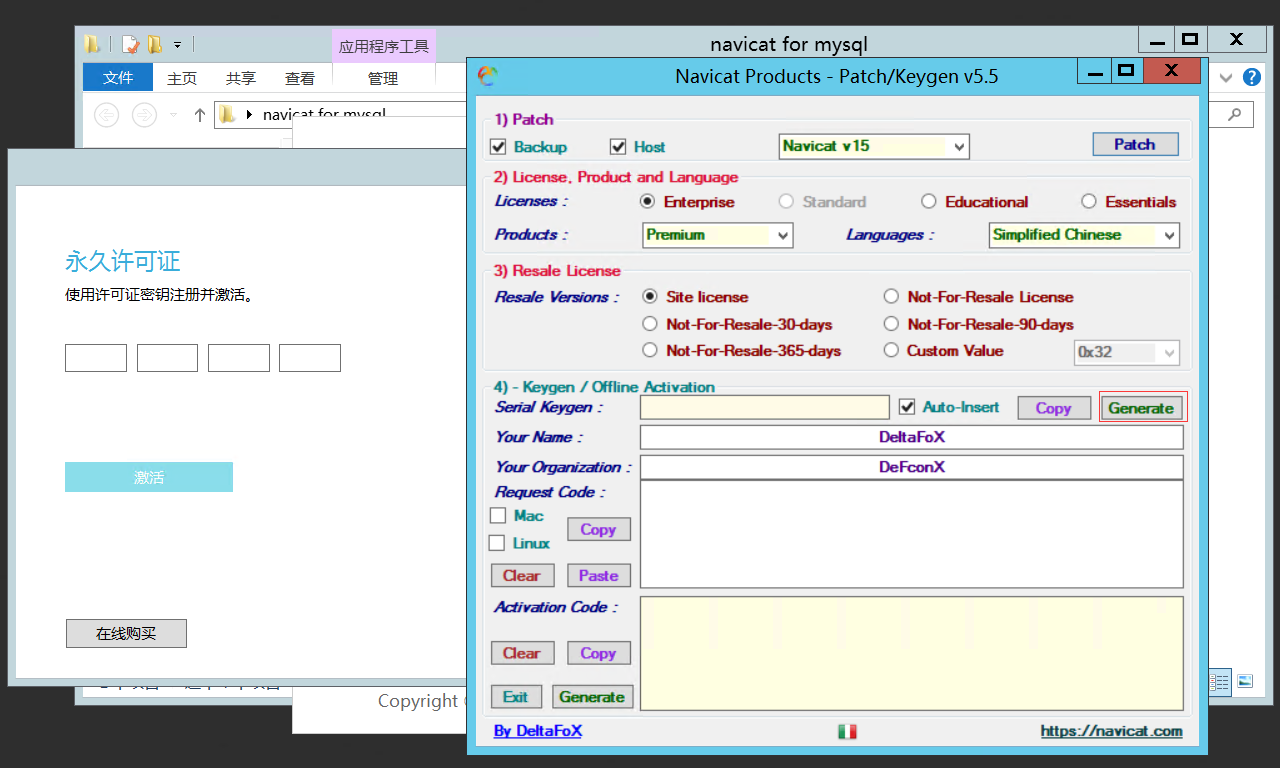Expand the Explorer ribbon chevron
The height and width of the screenshot is (768, 1280).
(1227, 77)
